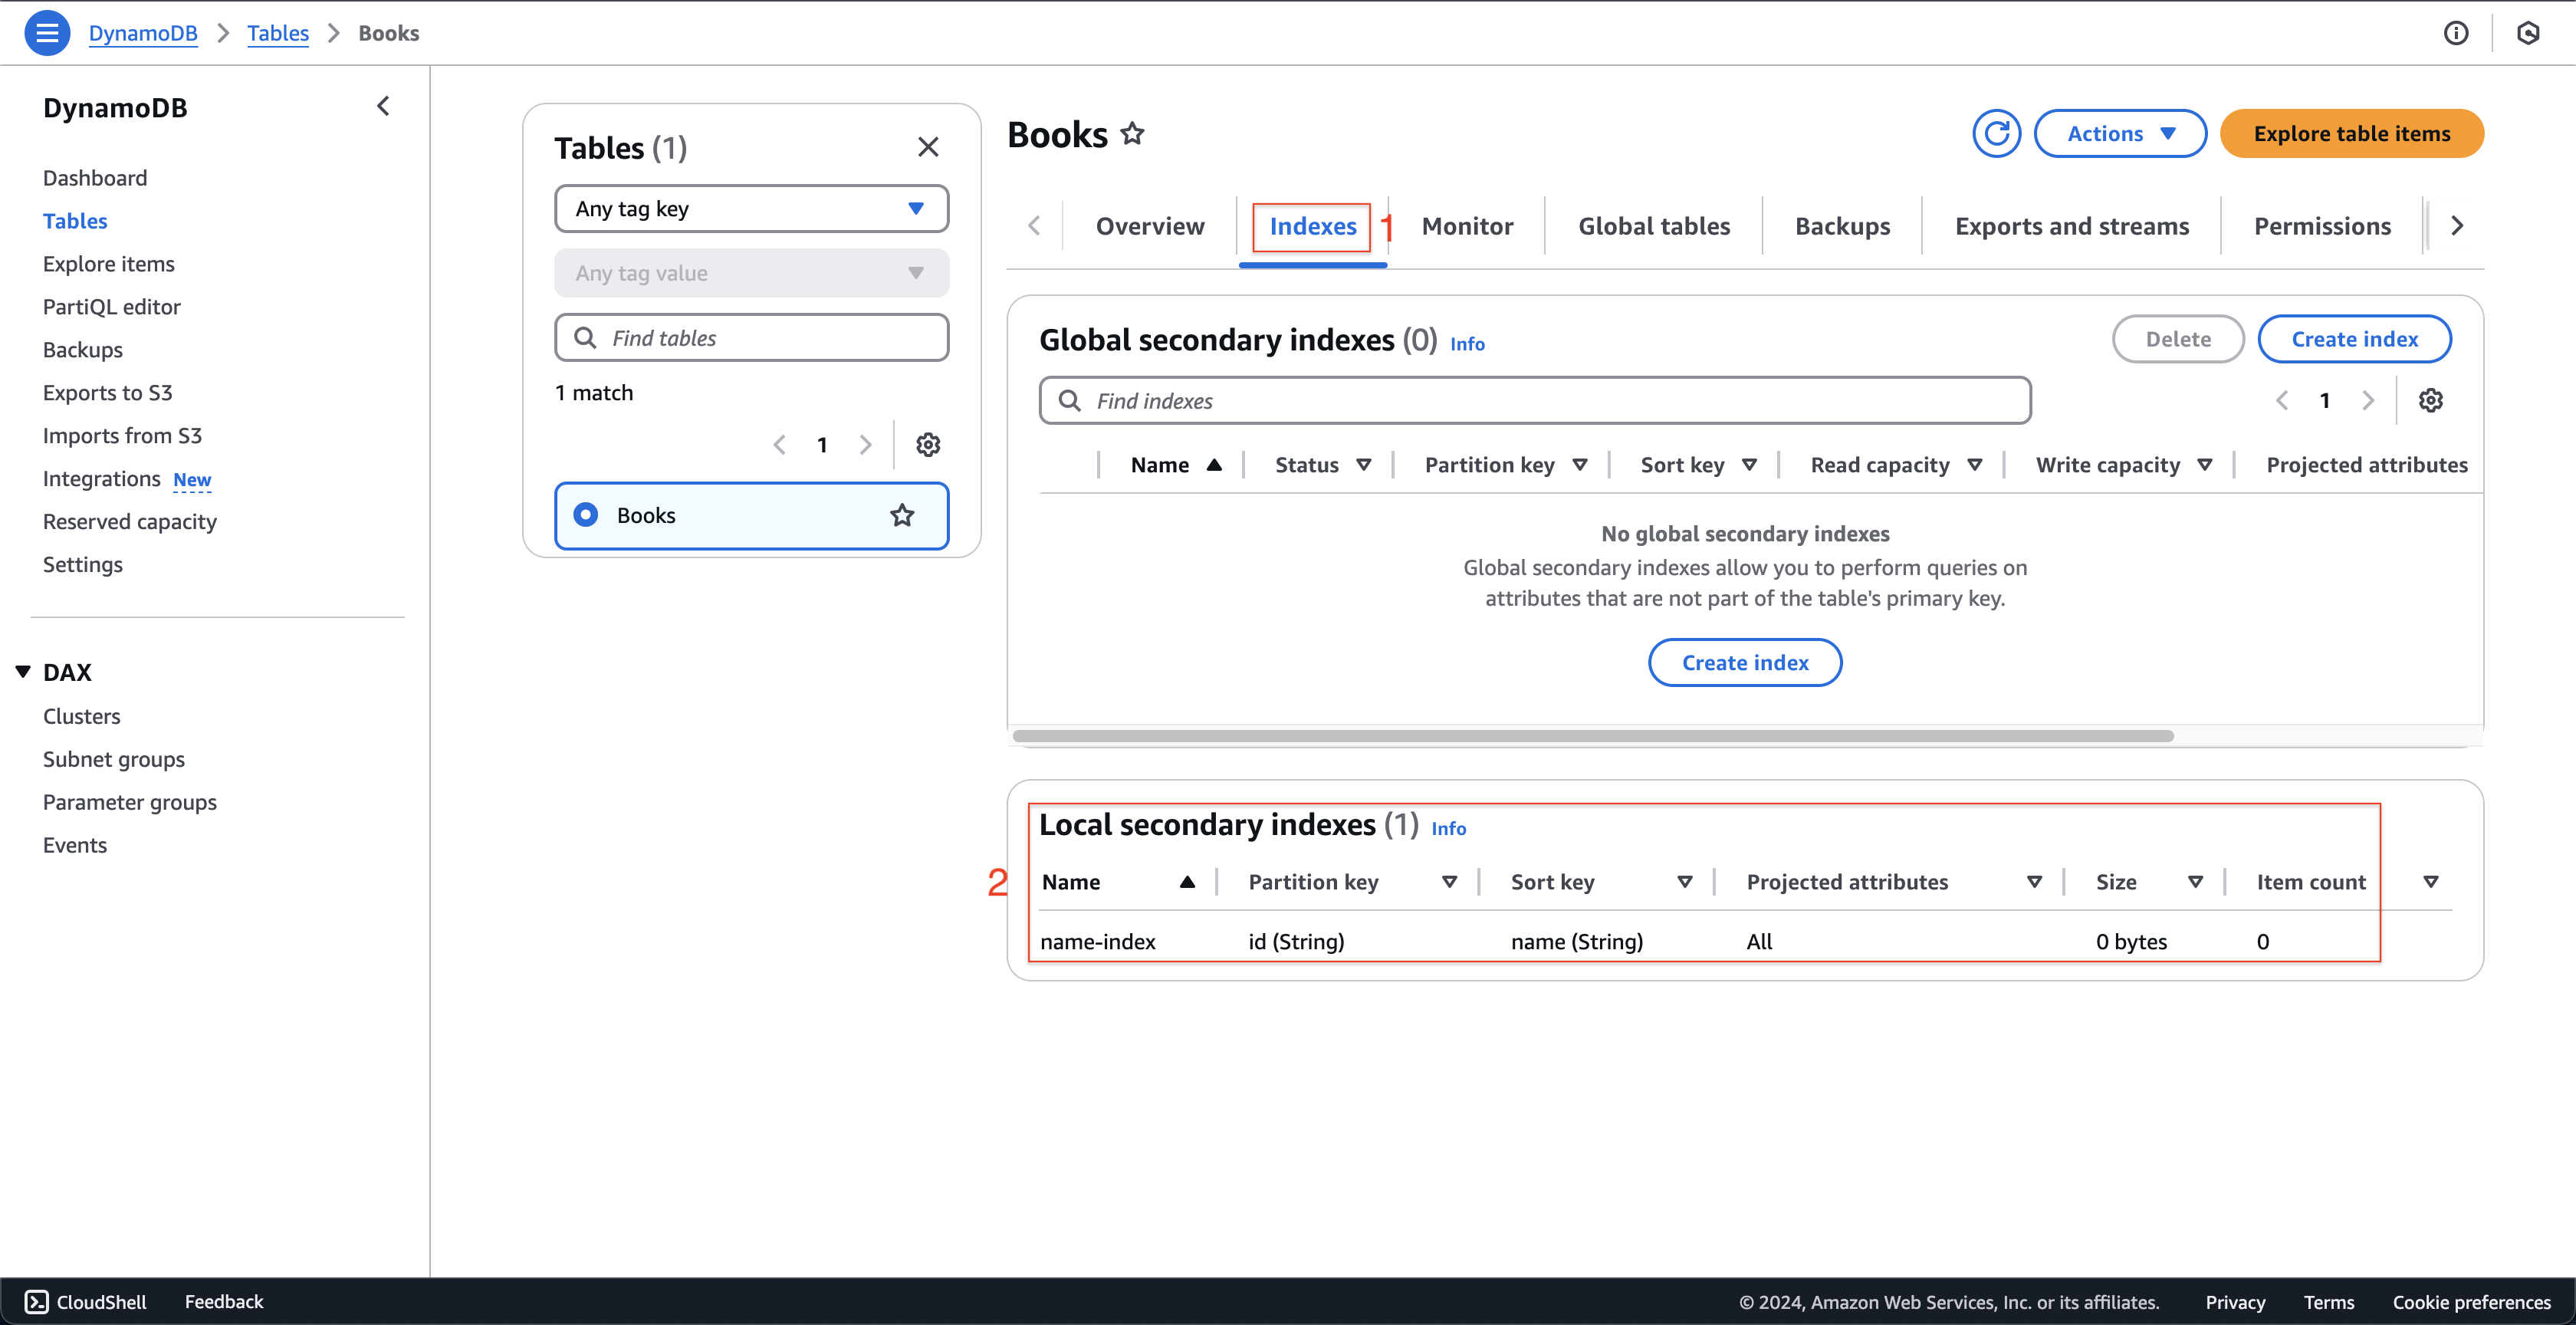Go to next page of global indexes
2576x1325 pixels.
(2368, 400)
